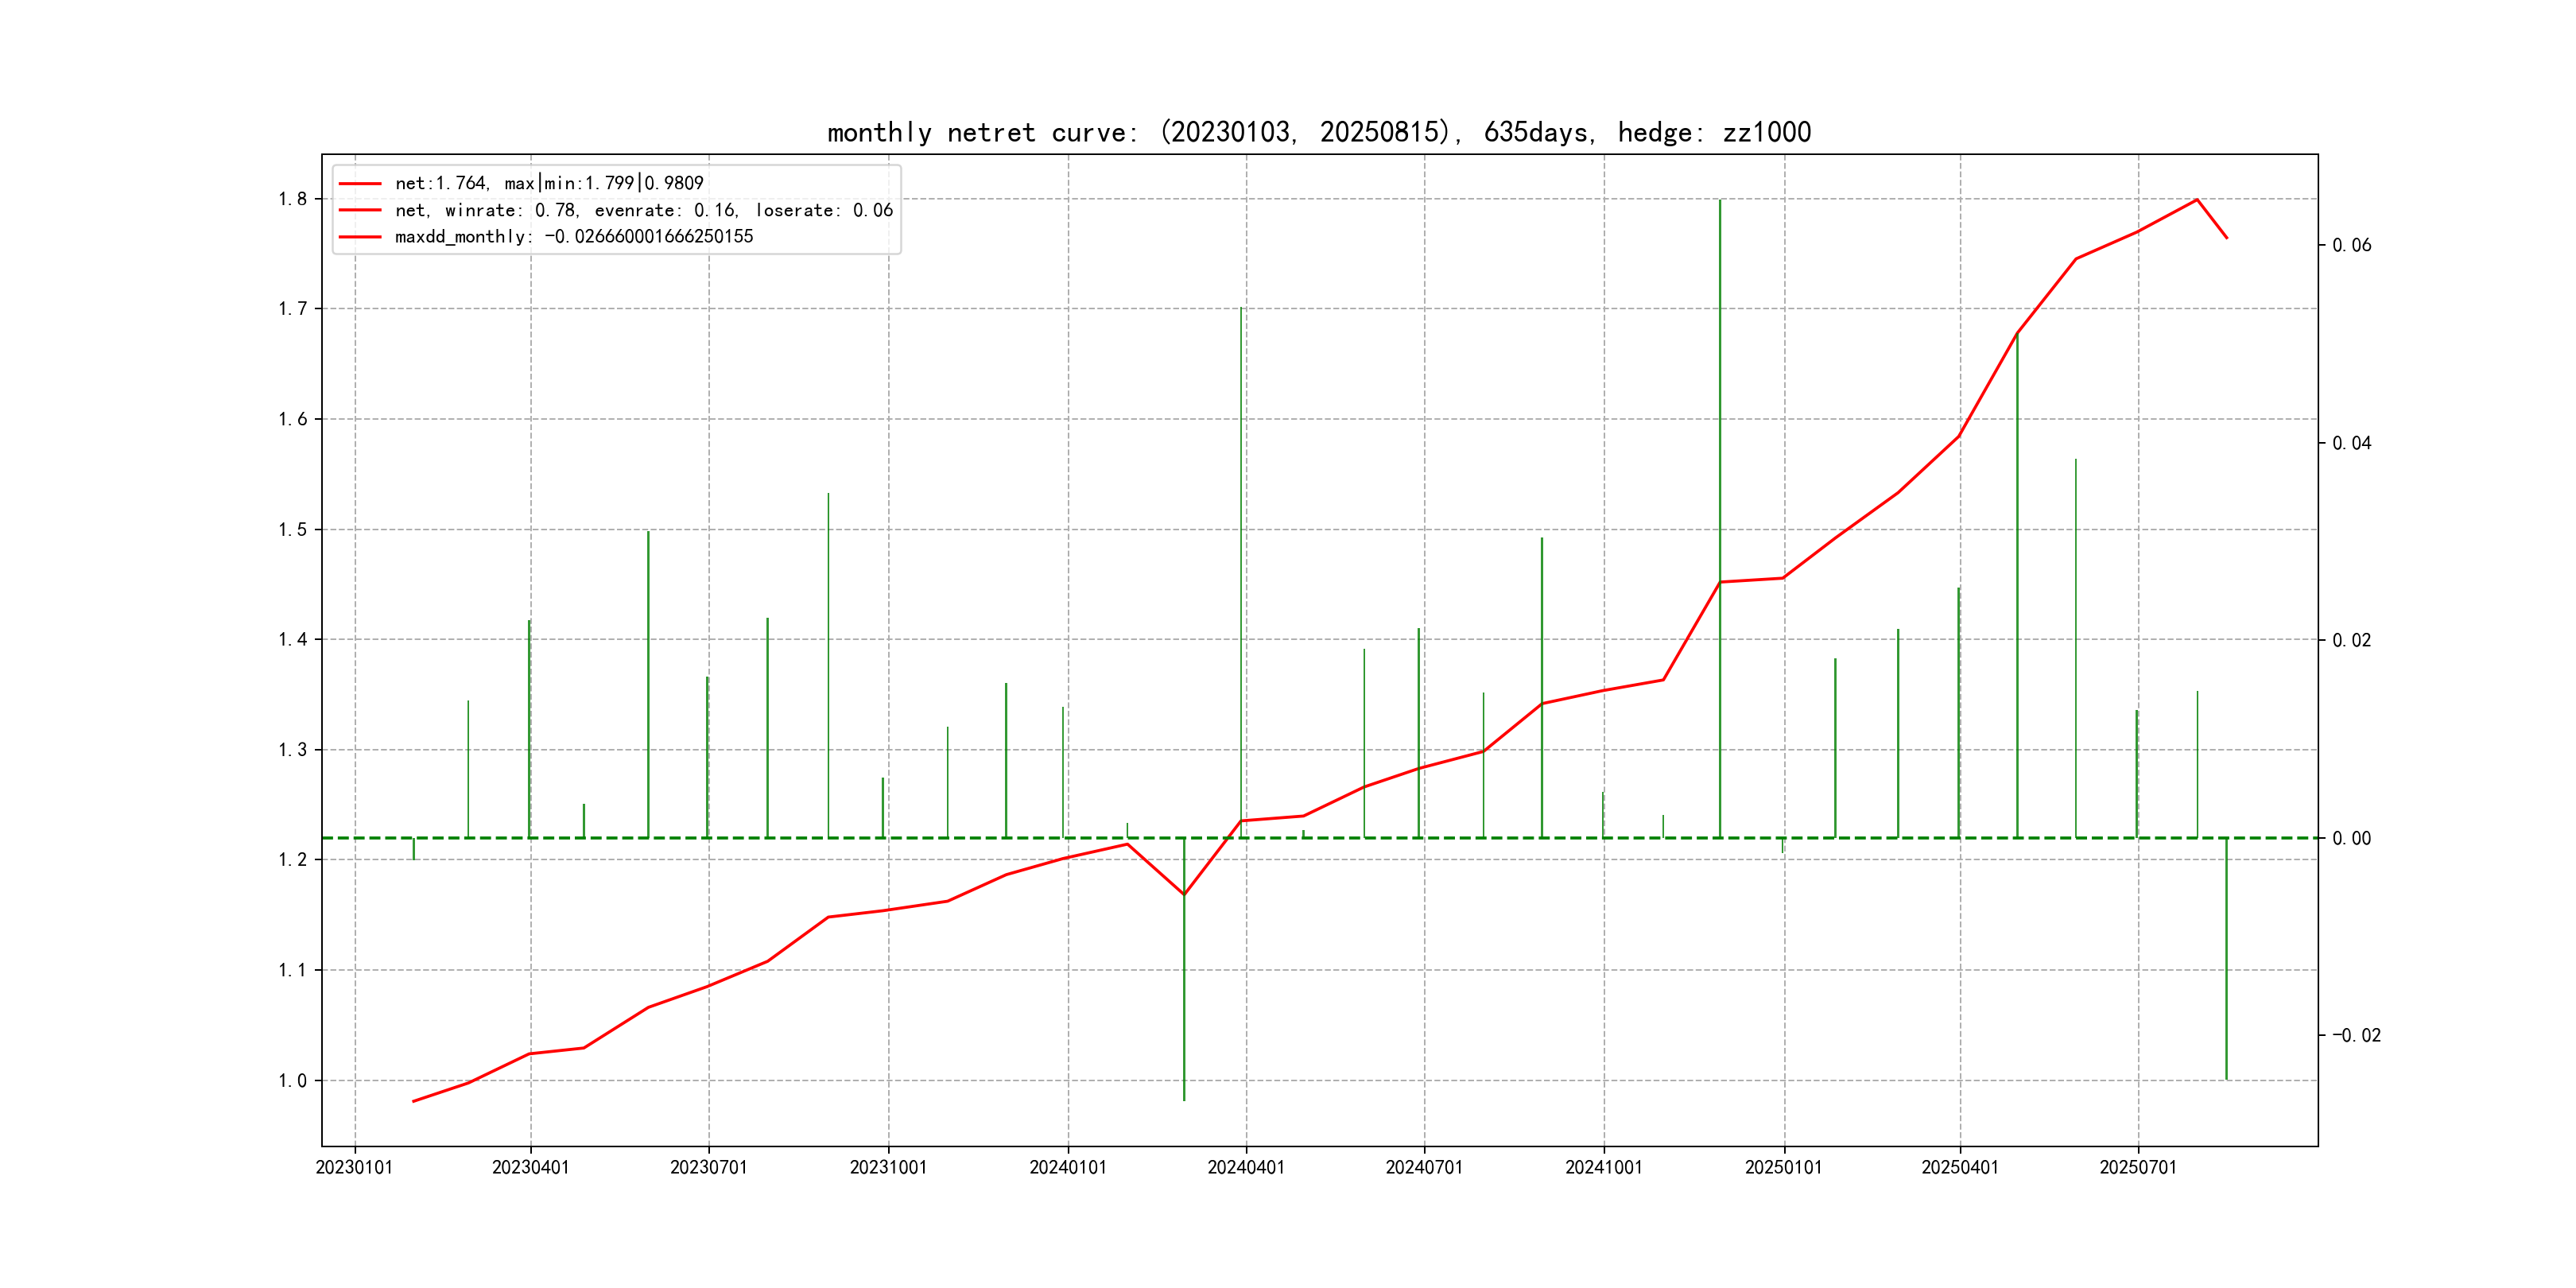Click the final negative green bar's bottom
Image resolution: width=2576 pixels, height=1288 pixels.
(2226, 1077)
